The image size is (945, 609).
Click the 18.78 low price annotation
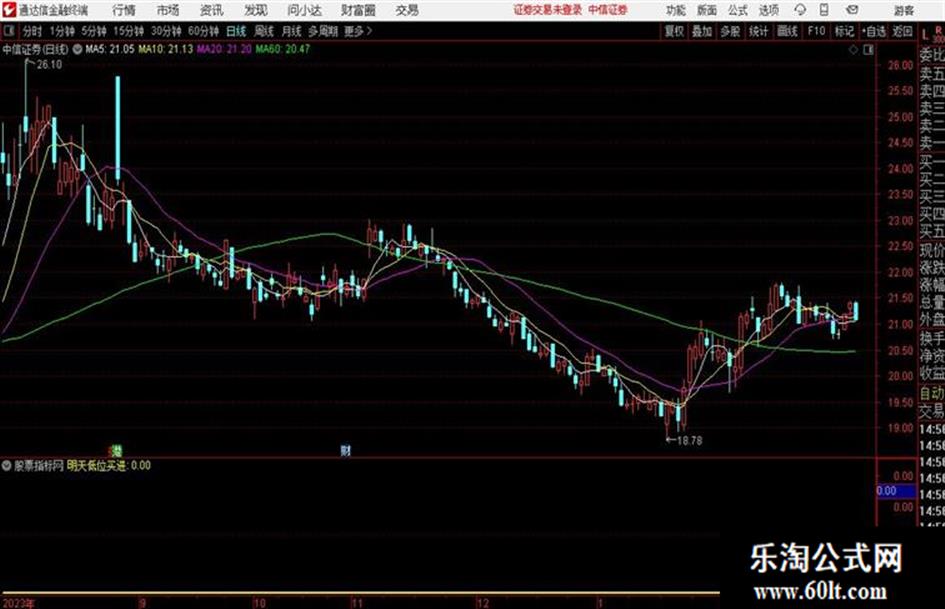click(689, 441)
